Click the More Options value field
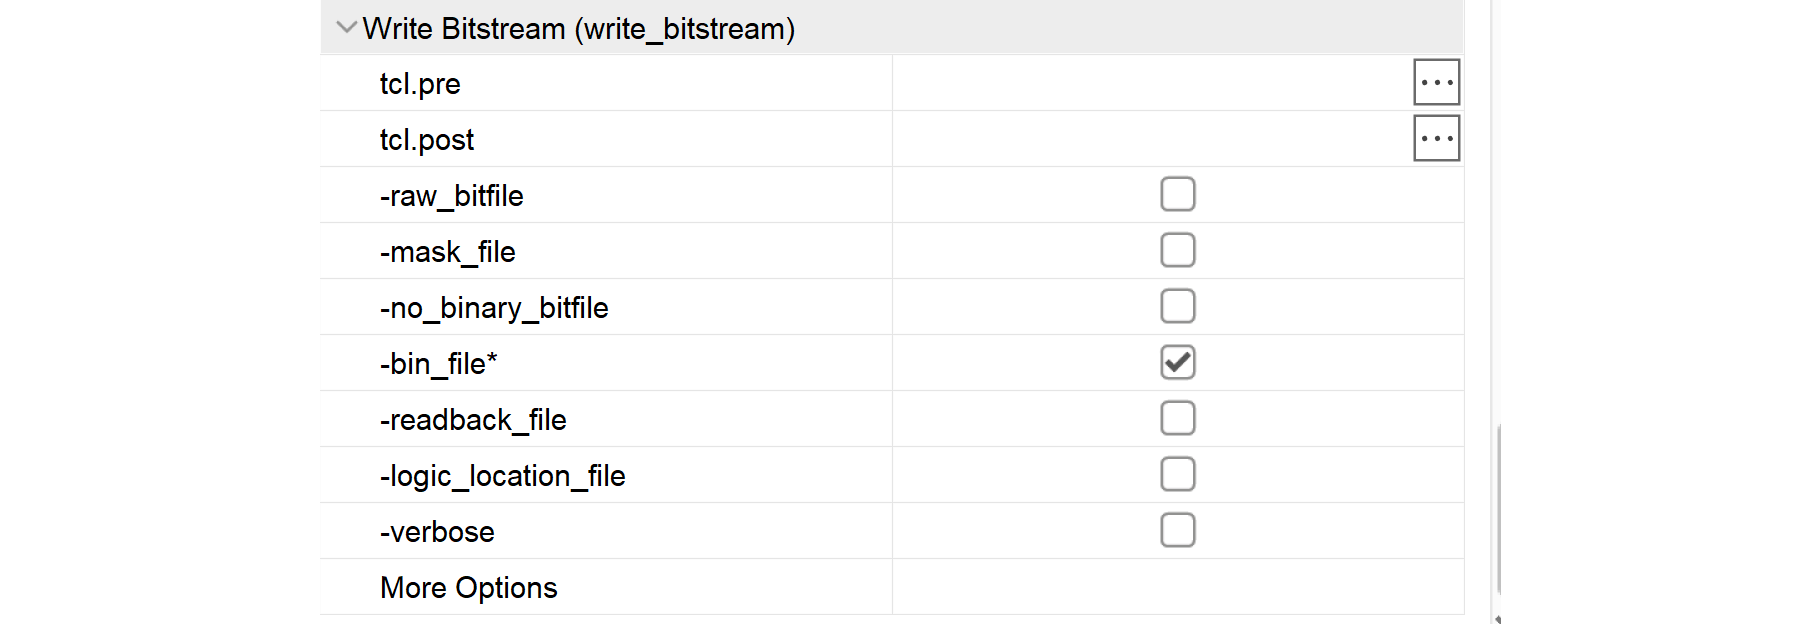 click(1177, 587)
